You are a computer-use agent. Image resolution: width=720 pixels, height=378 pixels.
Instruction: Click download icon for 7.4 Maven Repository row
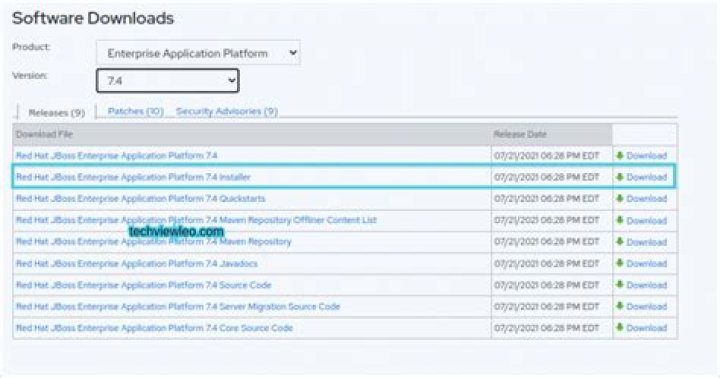[x=619, y=242]
